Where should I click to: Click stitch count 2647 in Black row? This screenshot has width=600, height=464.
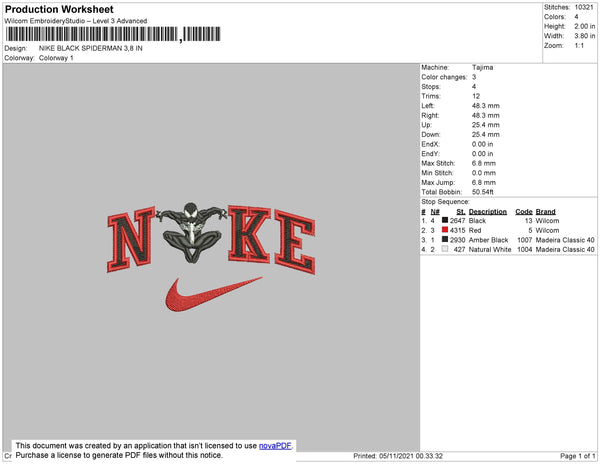[457, 221]
